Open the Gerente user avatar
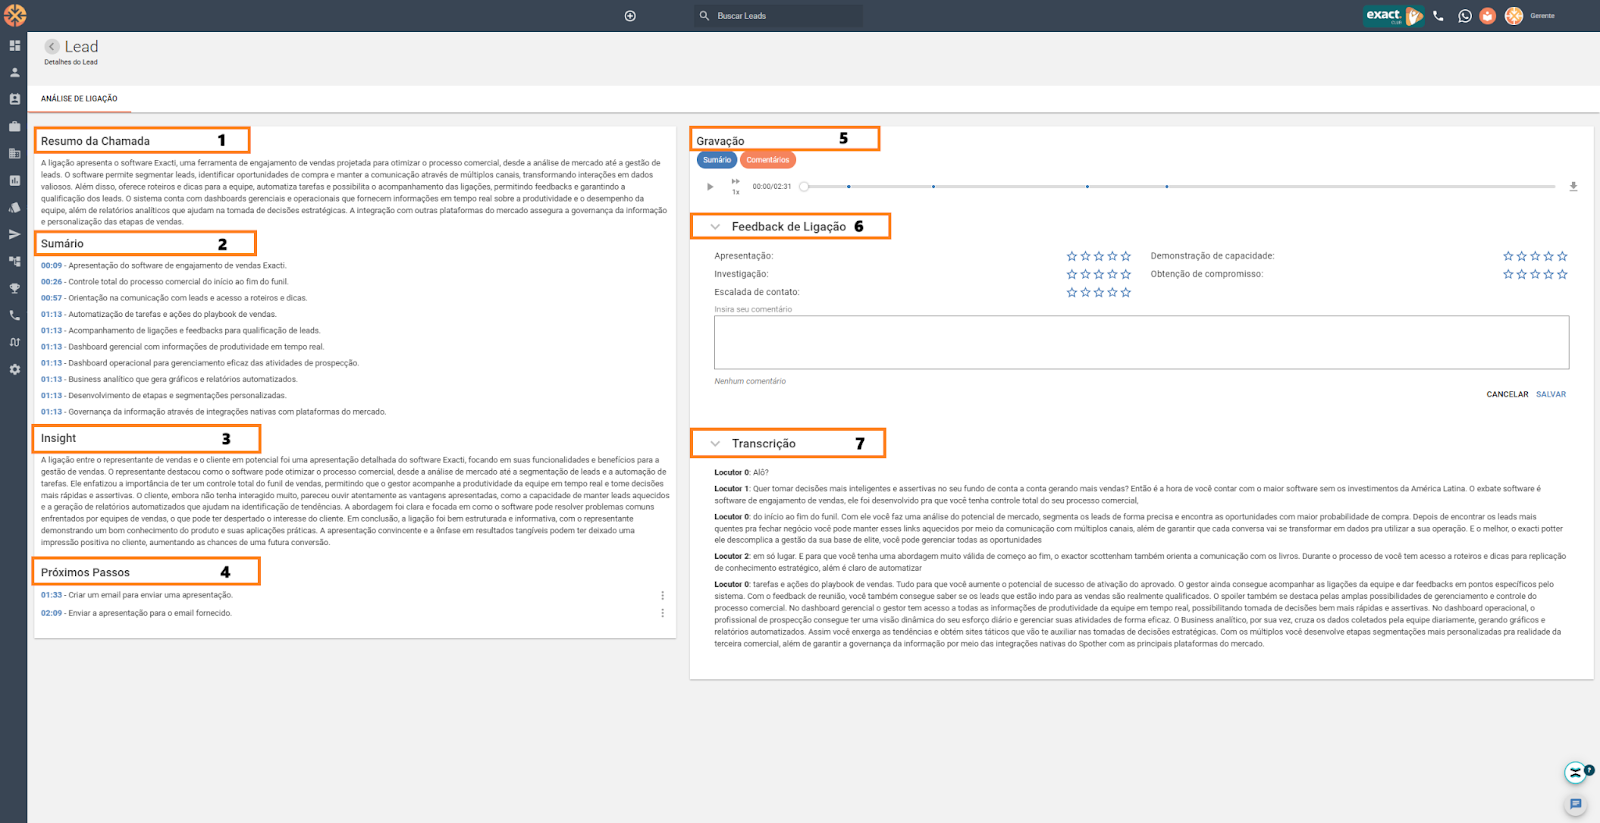Image resolution: width=1600 pixels, height=823 pixels. coord(1514,16)
